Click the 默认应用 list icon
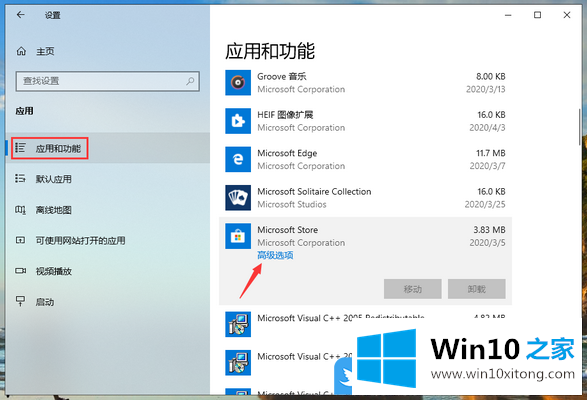This screenshot has height=400, width=587. [x=20, y=179]
